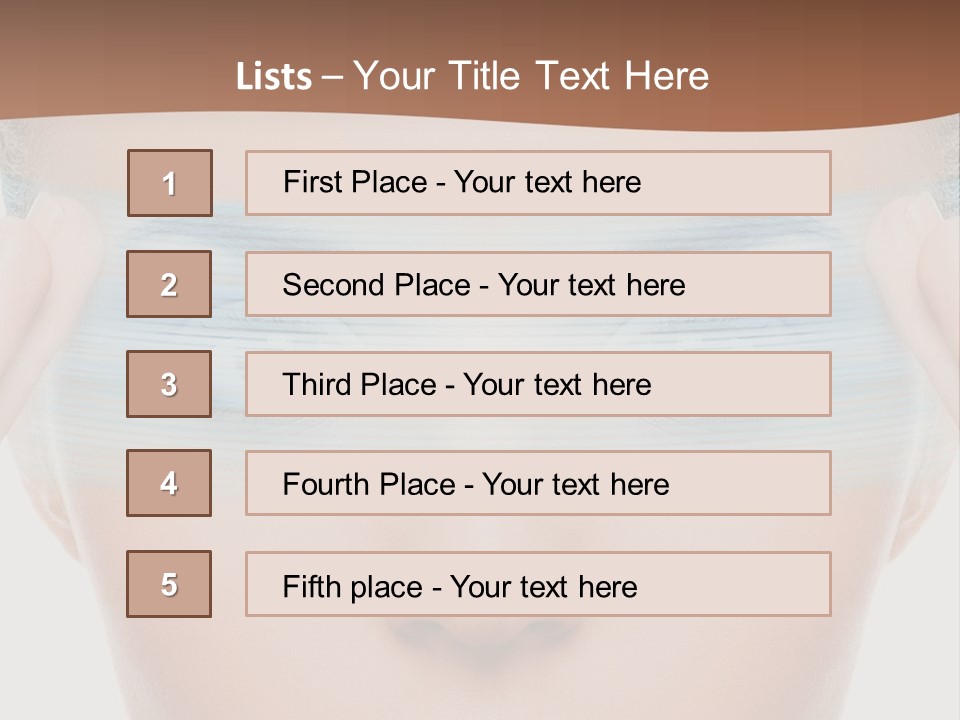The width and height of the screenshot is (960, 720).
Task: Select the number 2 box
Action: pyautogui.click(x=169, y=284)
